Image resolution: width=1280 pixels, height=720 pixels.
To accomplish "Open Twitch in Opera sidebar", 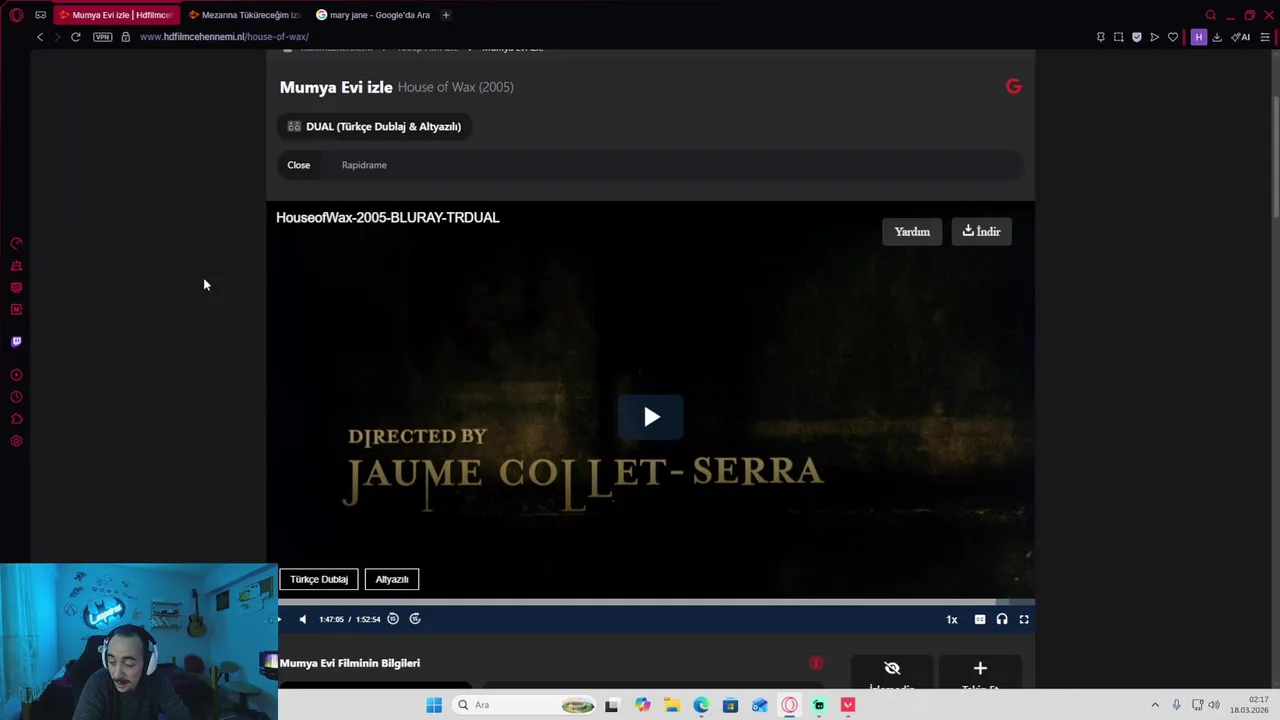I will [16, 342].
